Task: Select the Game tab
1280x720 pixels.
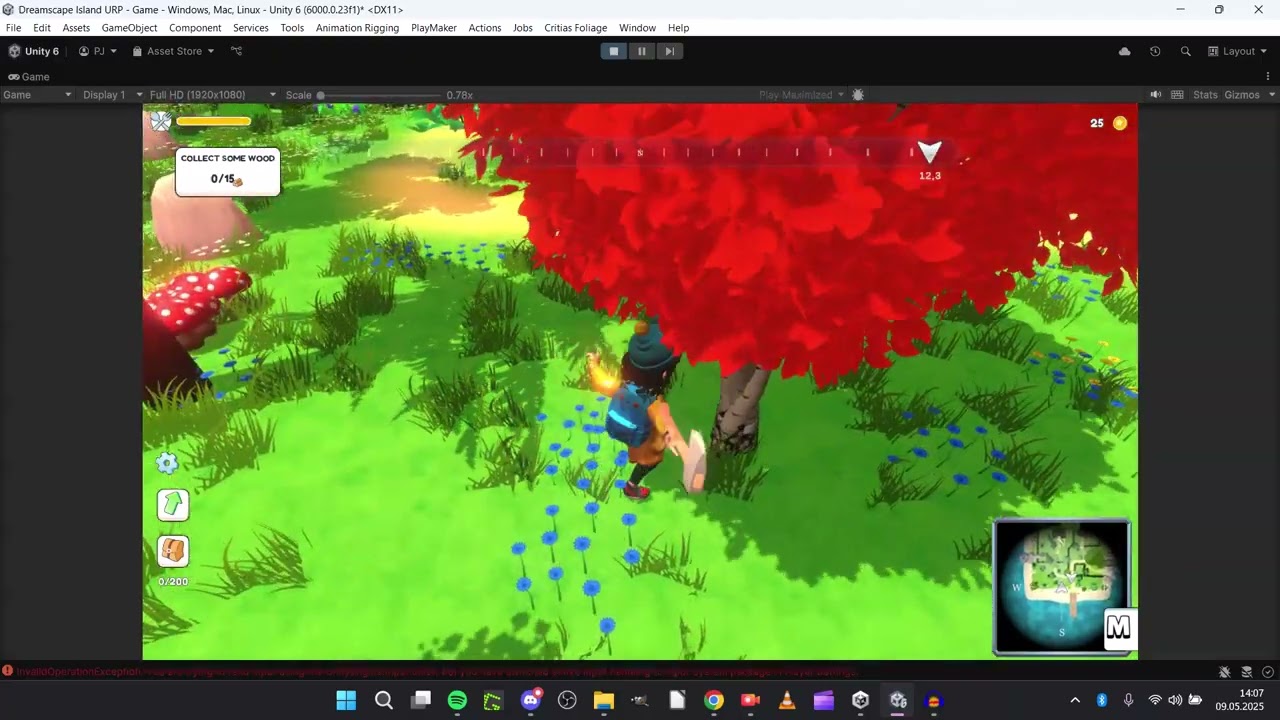Action: tap(28, 76)
